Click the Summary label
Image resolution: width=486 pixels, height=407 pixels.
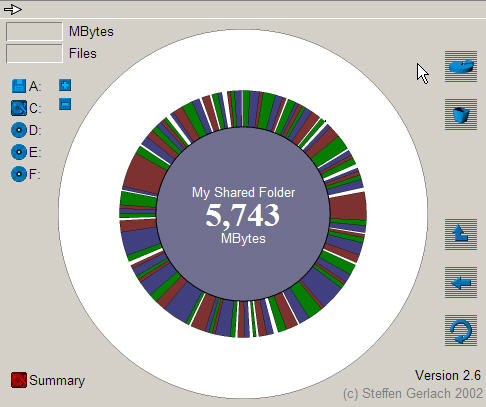tap(57, 381)
